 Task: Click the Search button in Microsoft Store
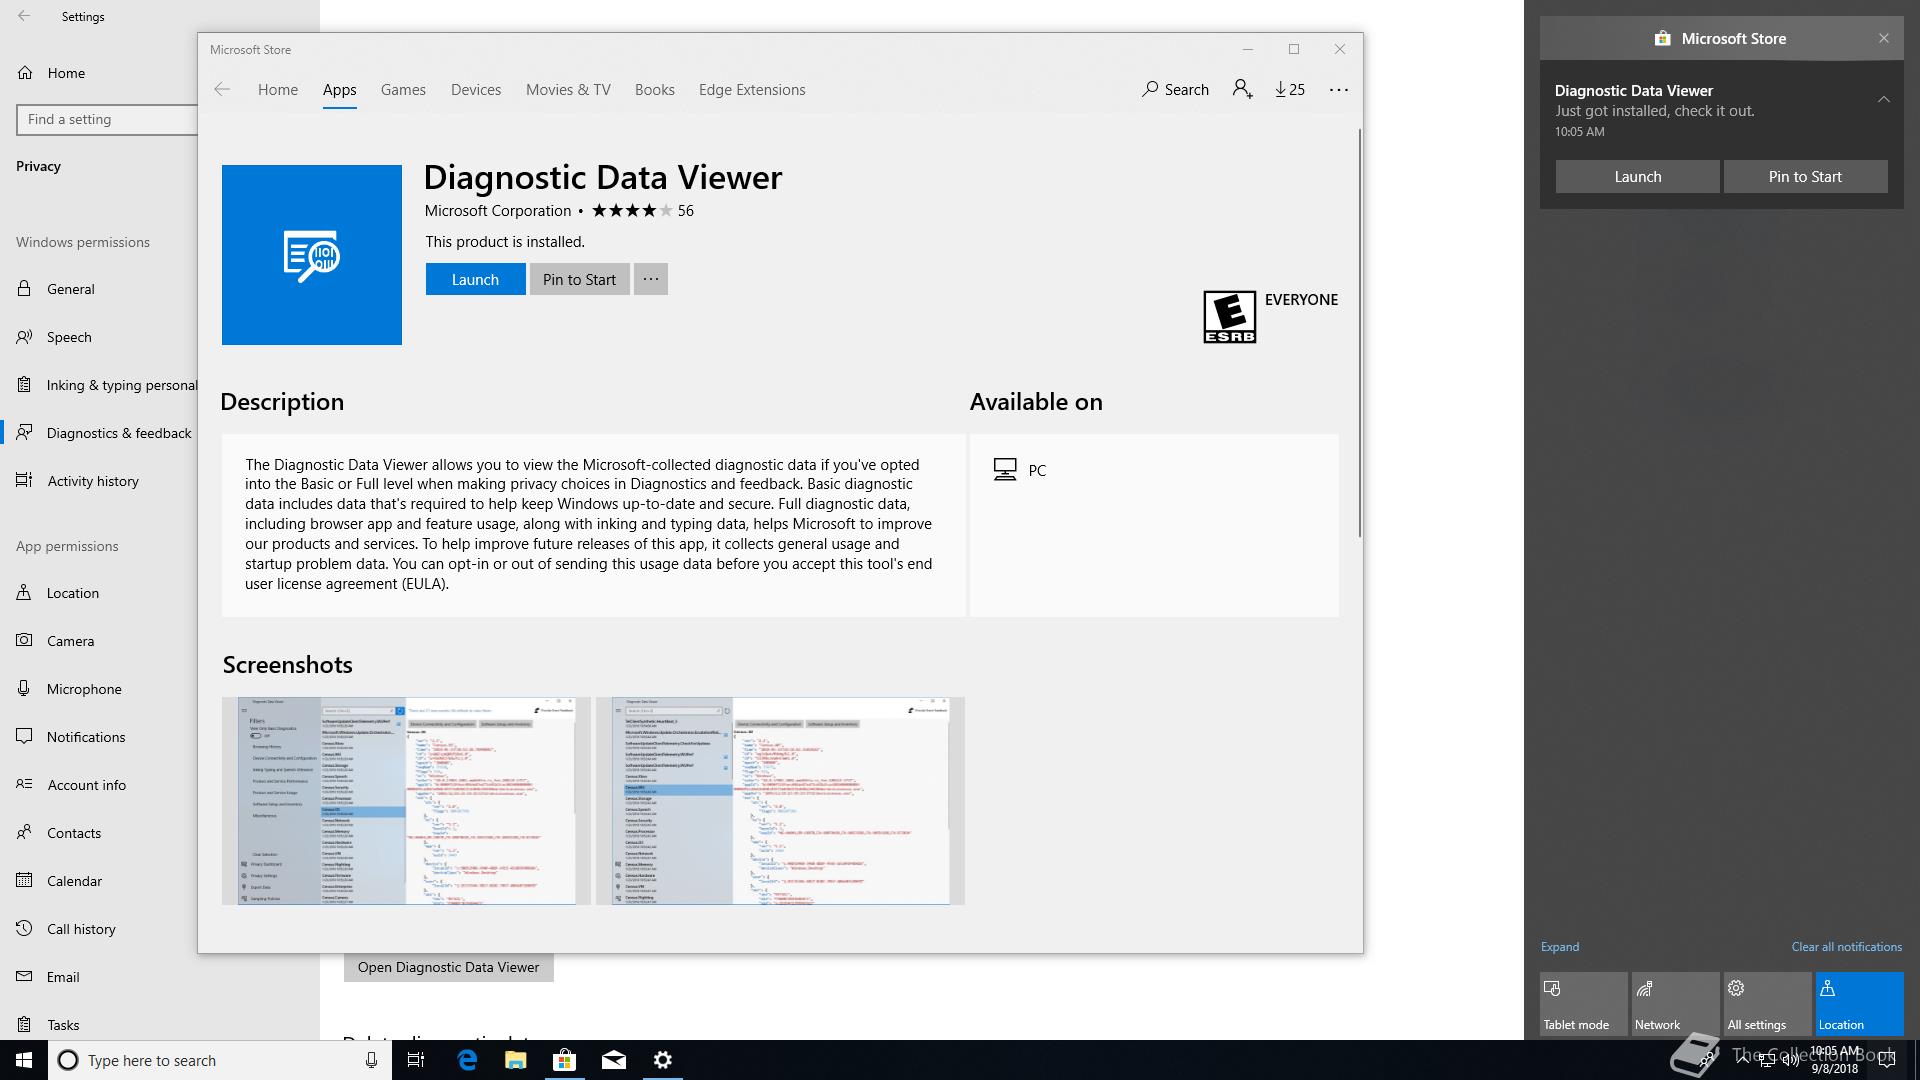pyautogui.click(x=1175, y=89)
